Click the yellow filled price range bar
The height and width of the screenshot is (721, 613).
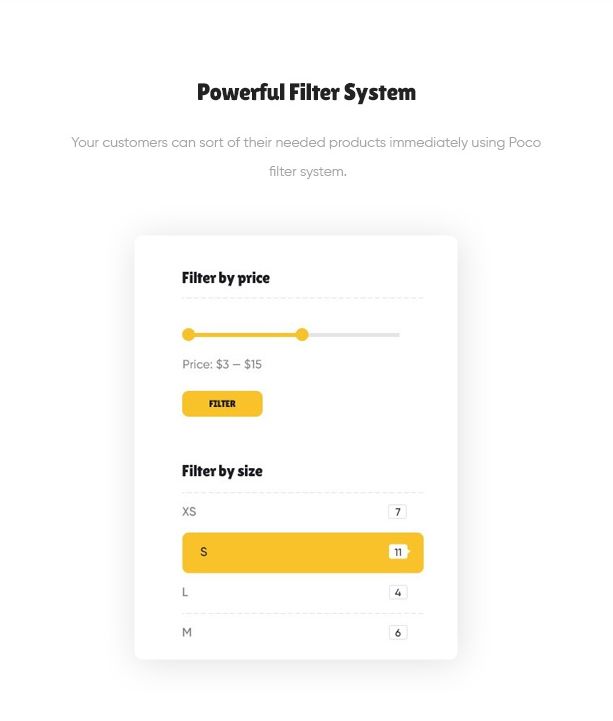(x=245, y=335)
